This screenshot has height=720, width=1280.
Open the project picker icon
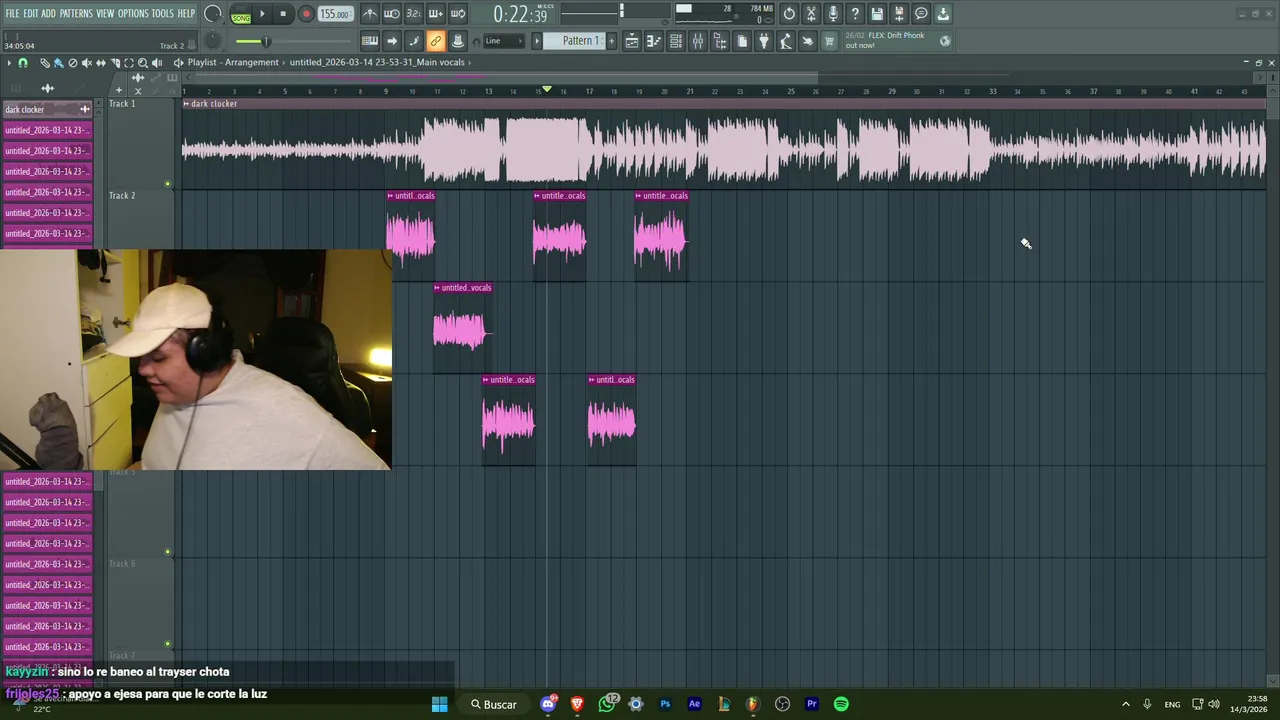point(742,41)
